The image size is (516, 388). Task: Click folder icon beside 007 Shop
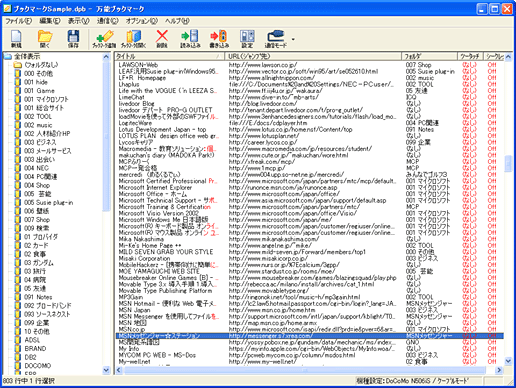[18, 220]
